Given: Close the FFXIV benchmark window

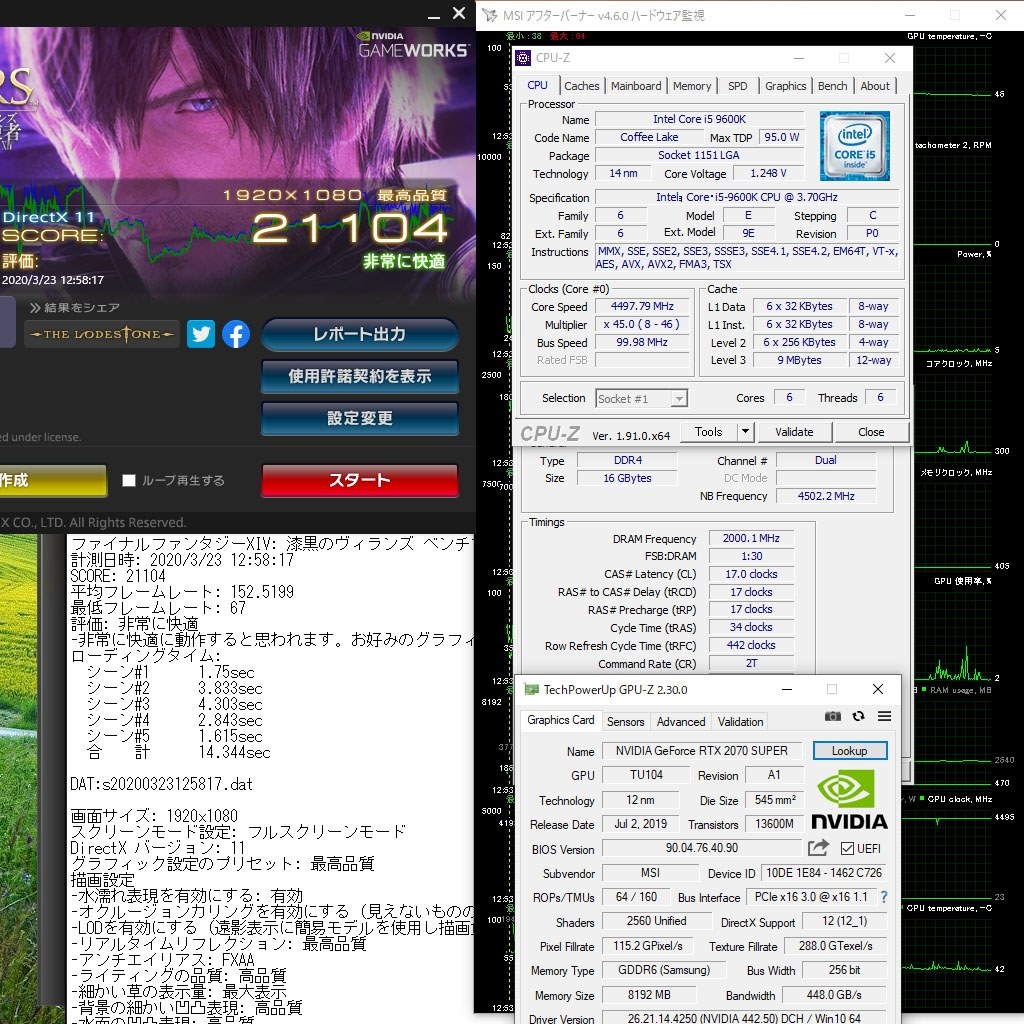Looking at the screenshot, I should pyautogui.click(x=459, y=13).
